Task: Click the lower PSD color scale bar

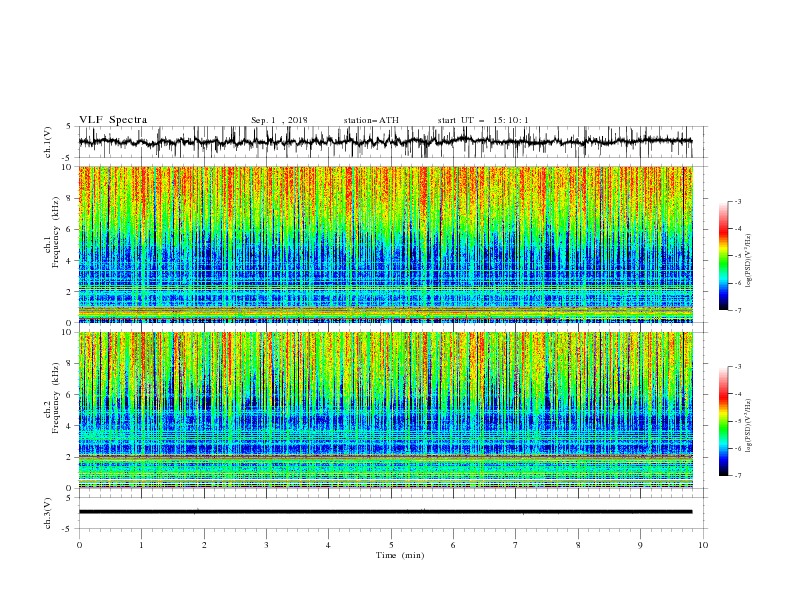Action: tap(723, 421)
